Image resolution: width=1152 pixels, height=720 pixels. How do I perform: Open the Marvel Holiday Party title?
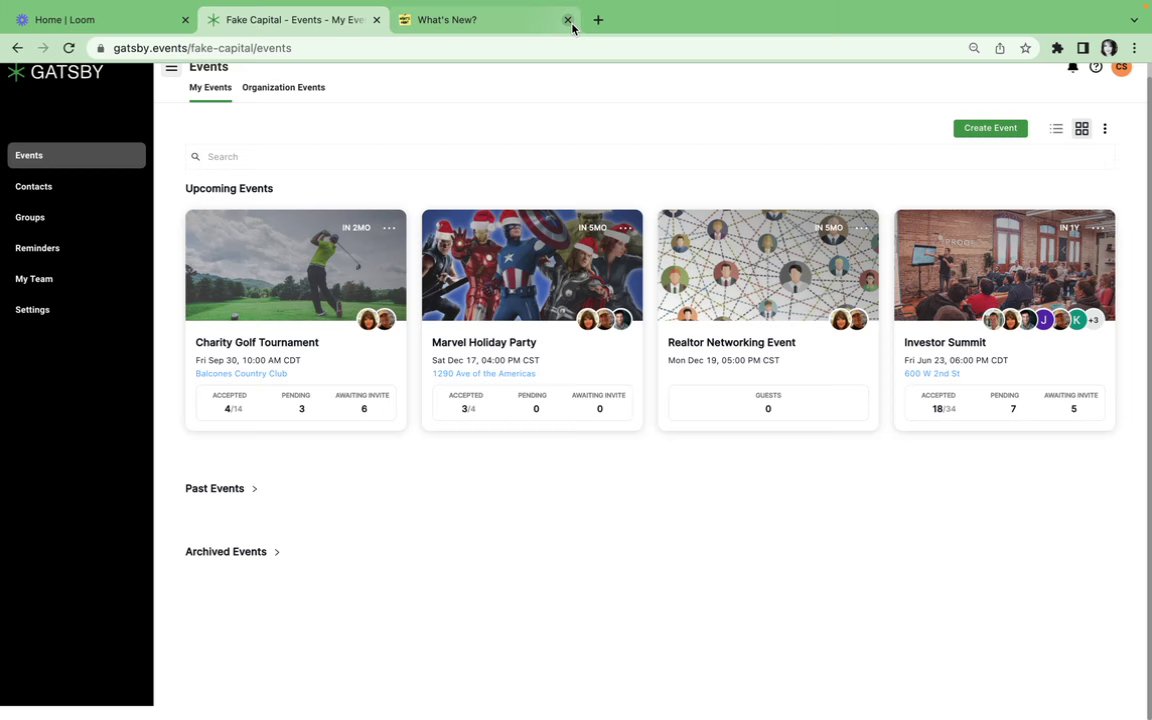[x=484, y=342]
